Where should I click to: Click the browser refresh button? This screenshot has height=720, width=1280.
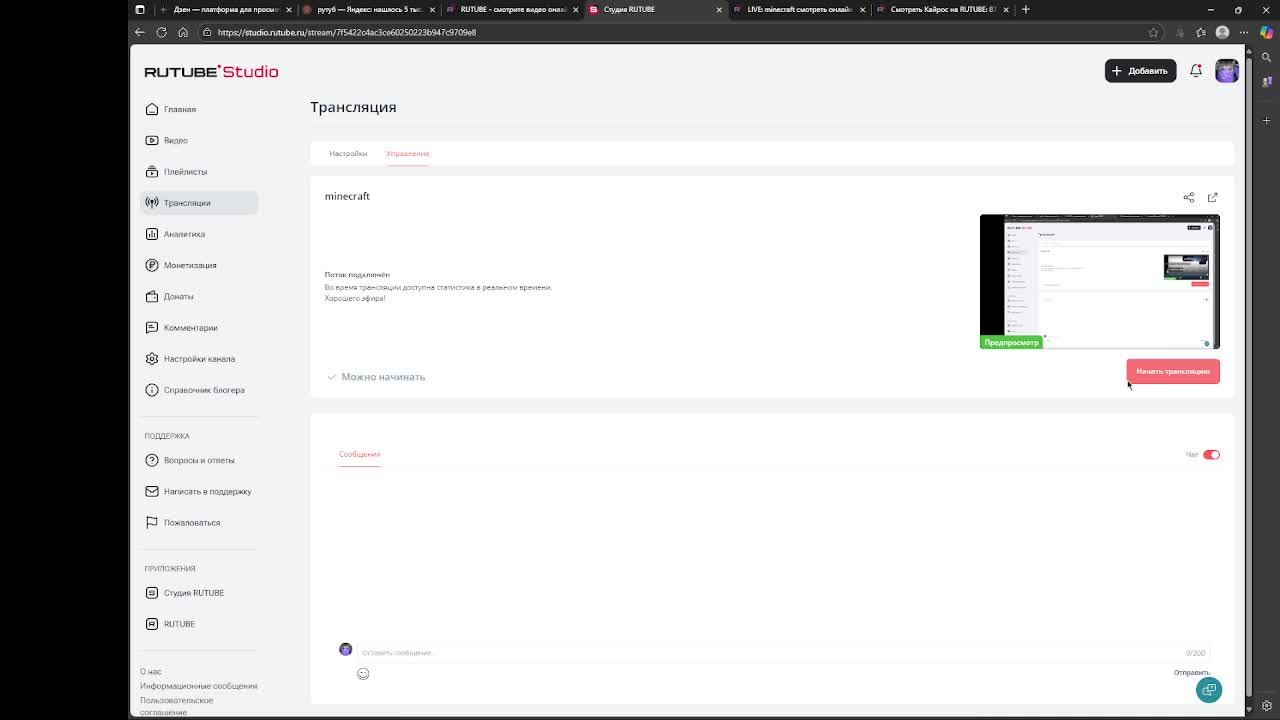(161, 32)
